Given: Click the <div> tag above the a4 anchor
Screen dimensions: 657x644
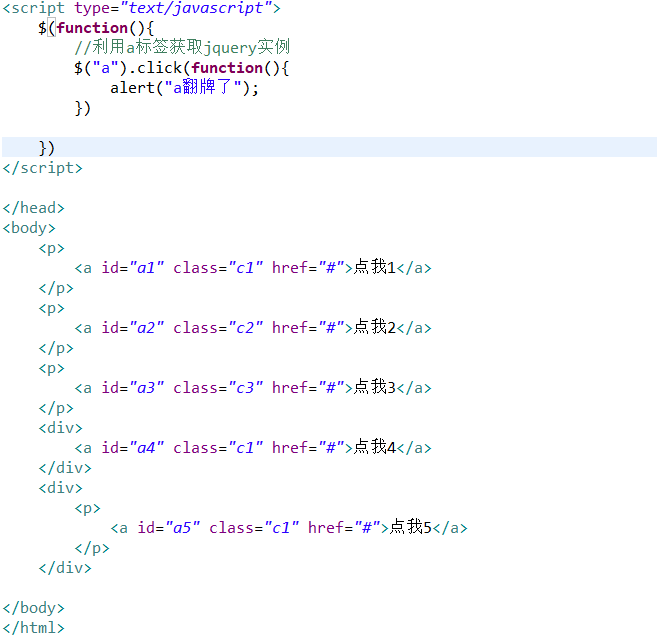Looking at the screenshot, I should click(60, 428).
